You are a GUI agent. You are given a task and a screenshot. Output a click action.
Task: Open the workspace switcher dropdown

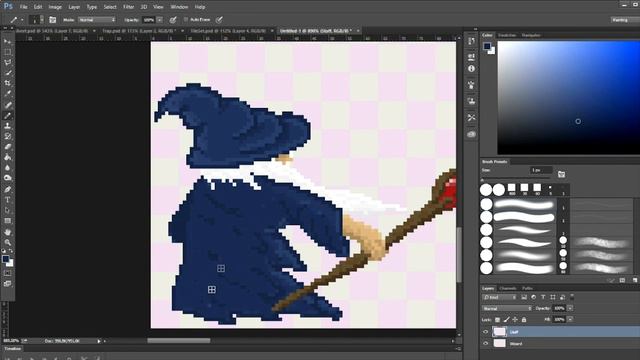point(625,20)
